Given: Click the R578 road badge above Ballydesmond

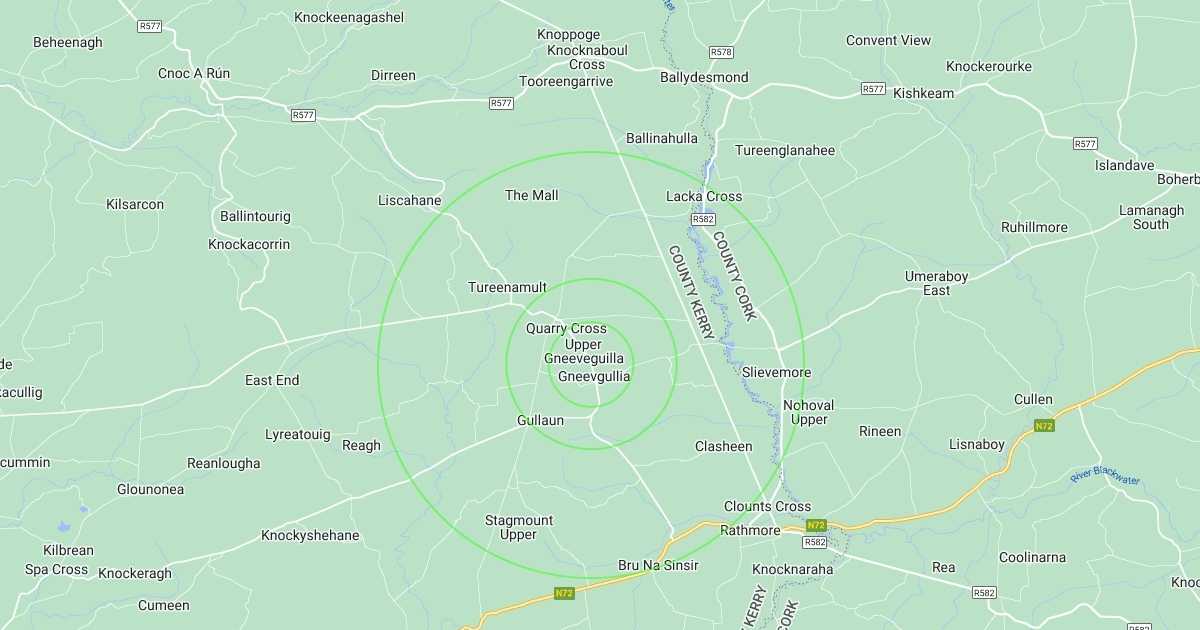Looking at the screenshot, I should tap(721, 52).
